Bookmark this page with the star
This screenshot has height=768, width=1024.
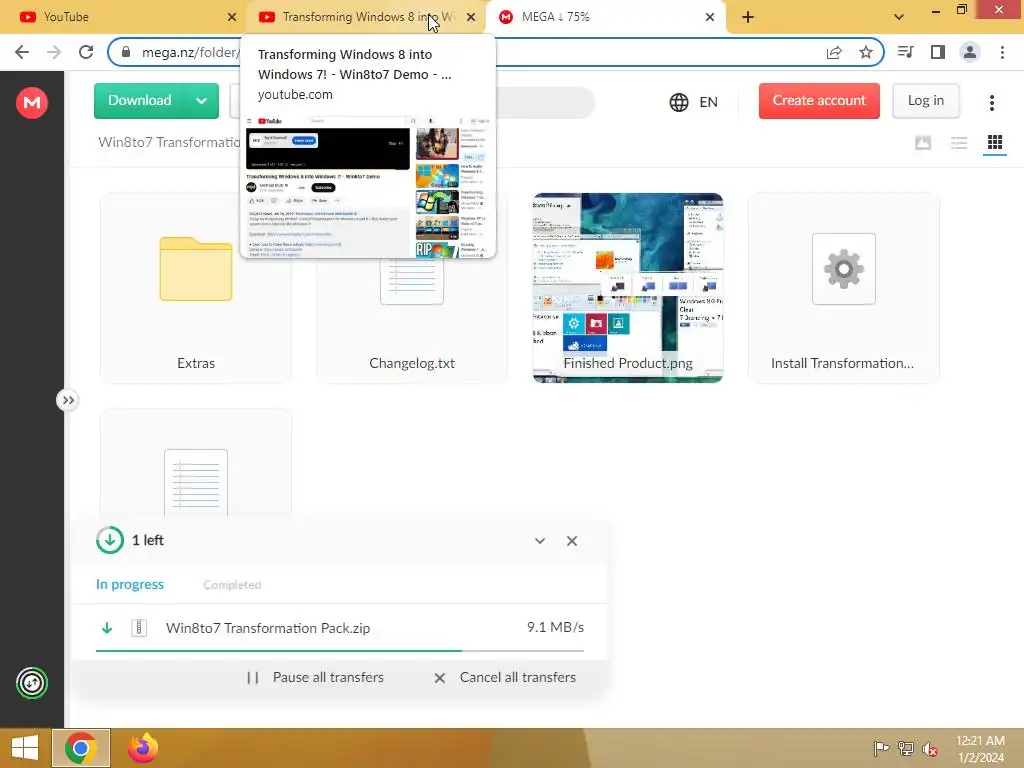pyautogui.click(x=866, y=52)
